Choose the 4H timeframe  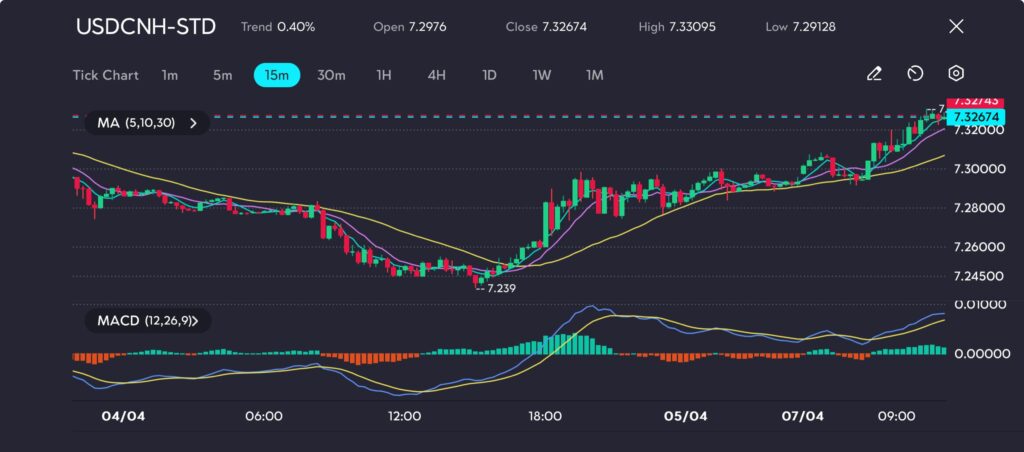[436, 75]
